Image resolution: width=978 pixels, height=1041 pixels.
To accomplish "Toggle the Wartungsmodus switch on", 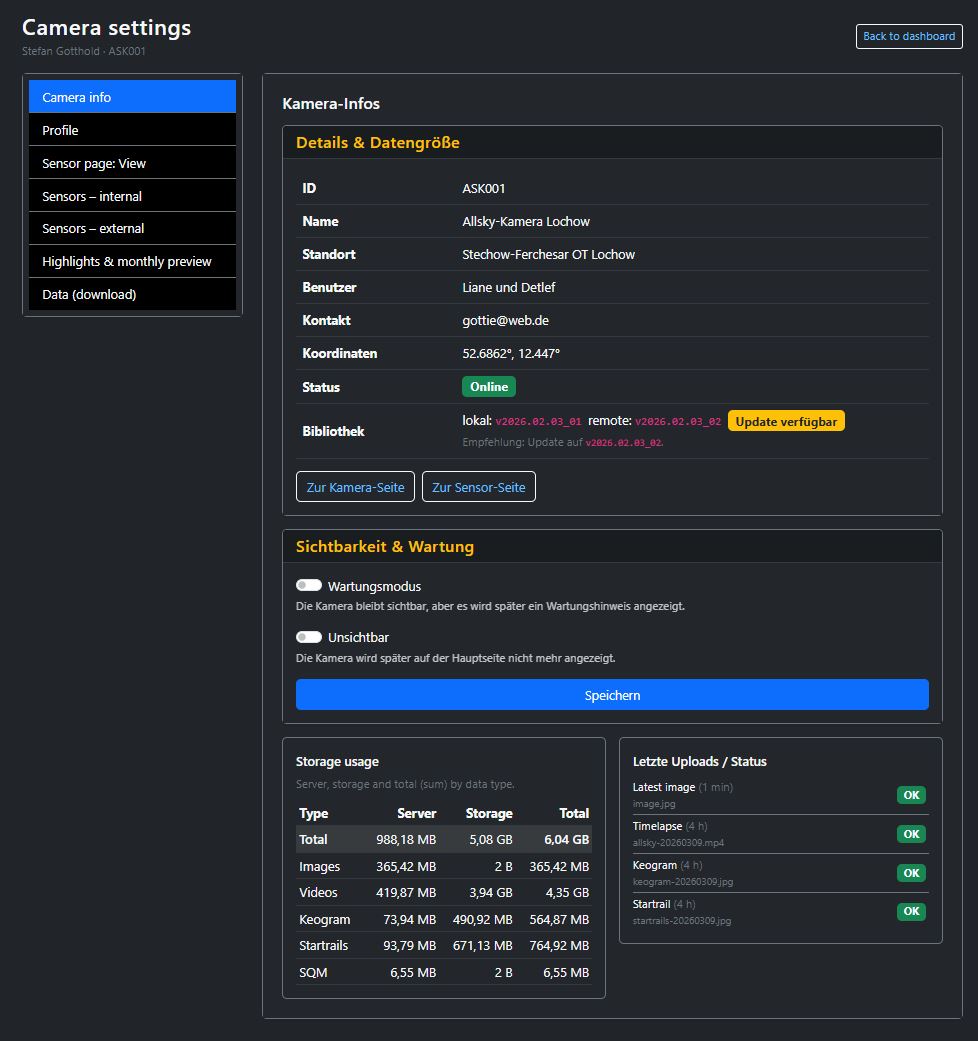I will 309,585.
